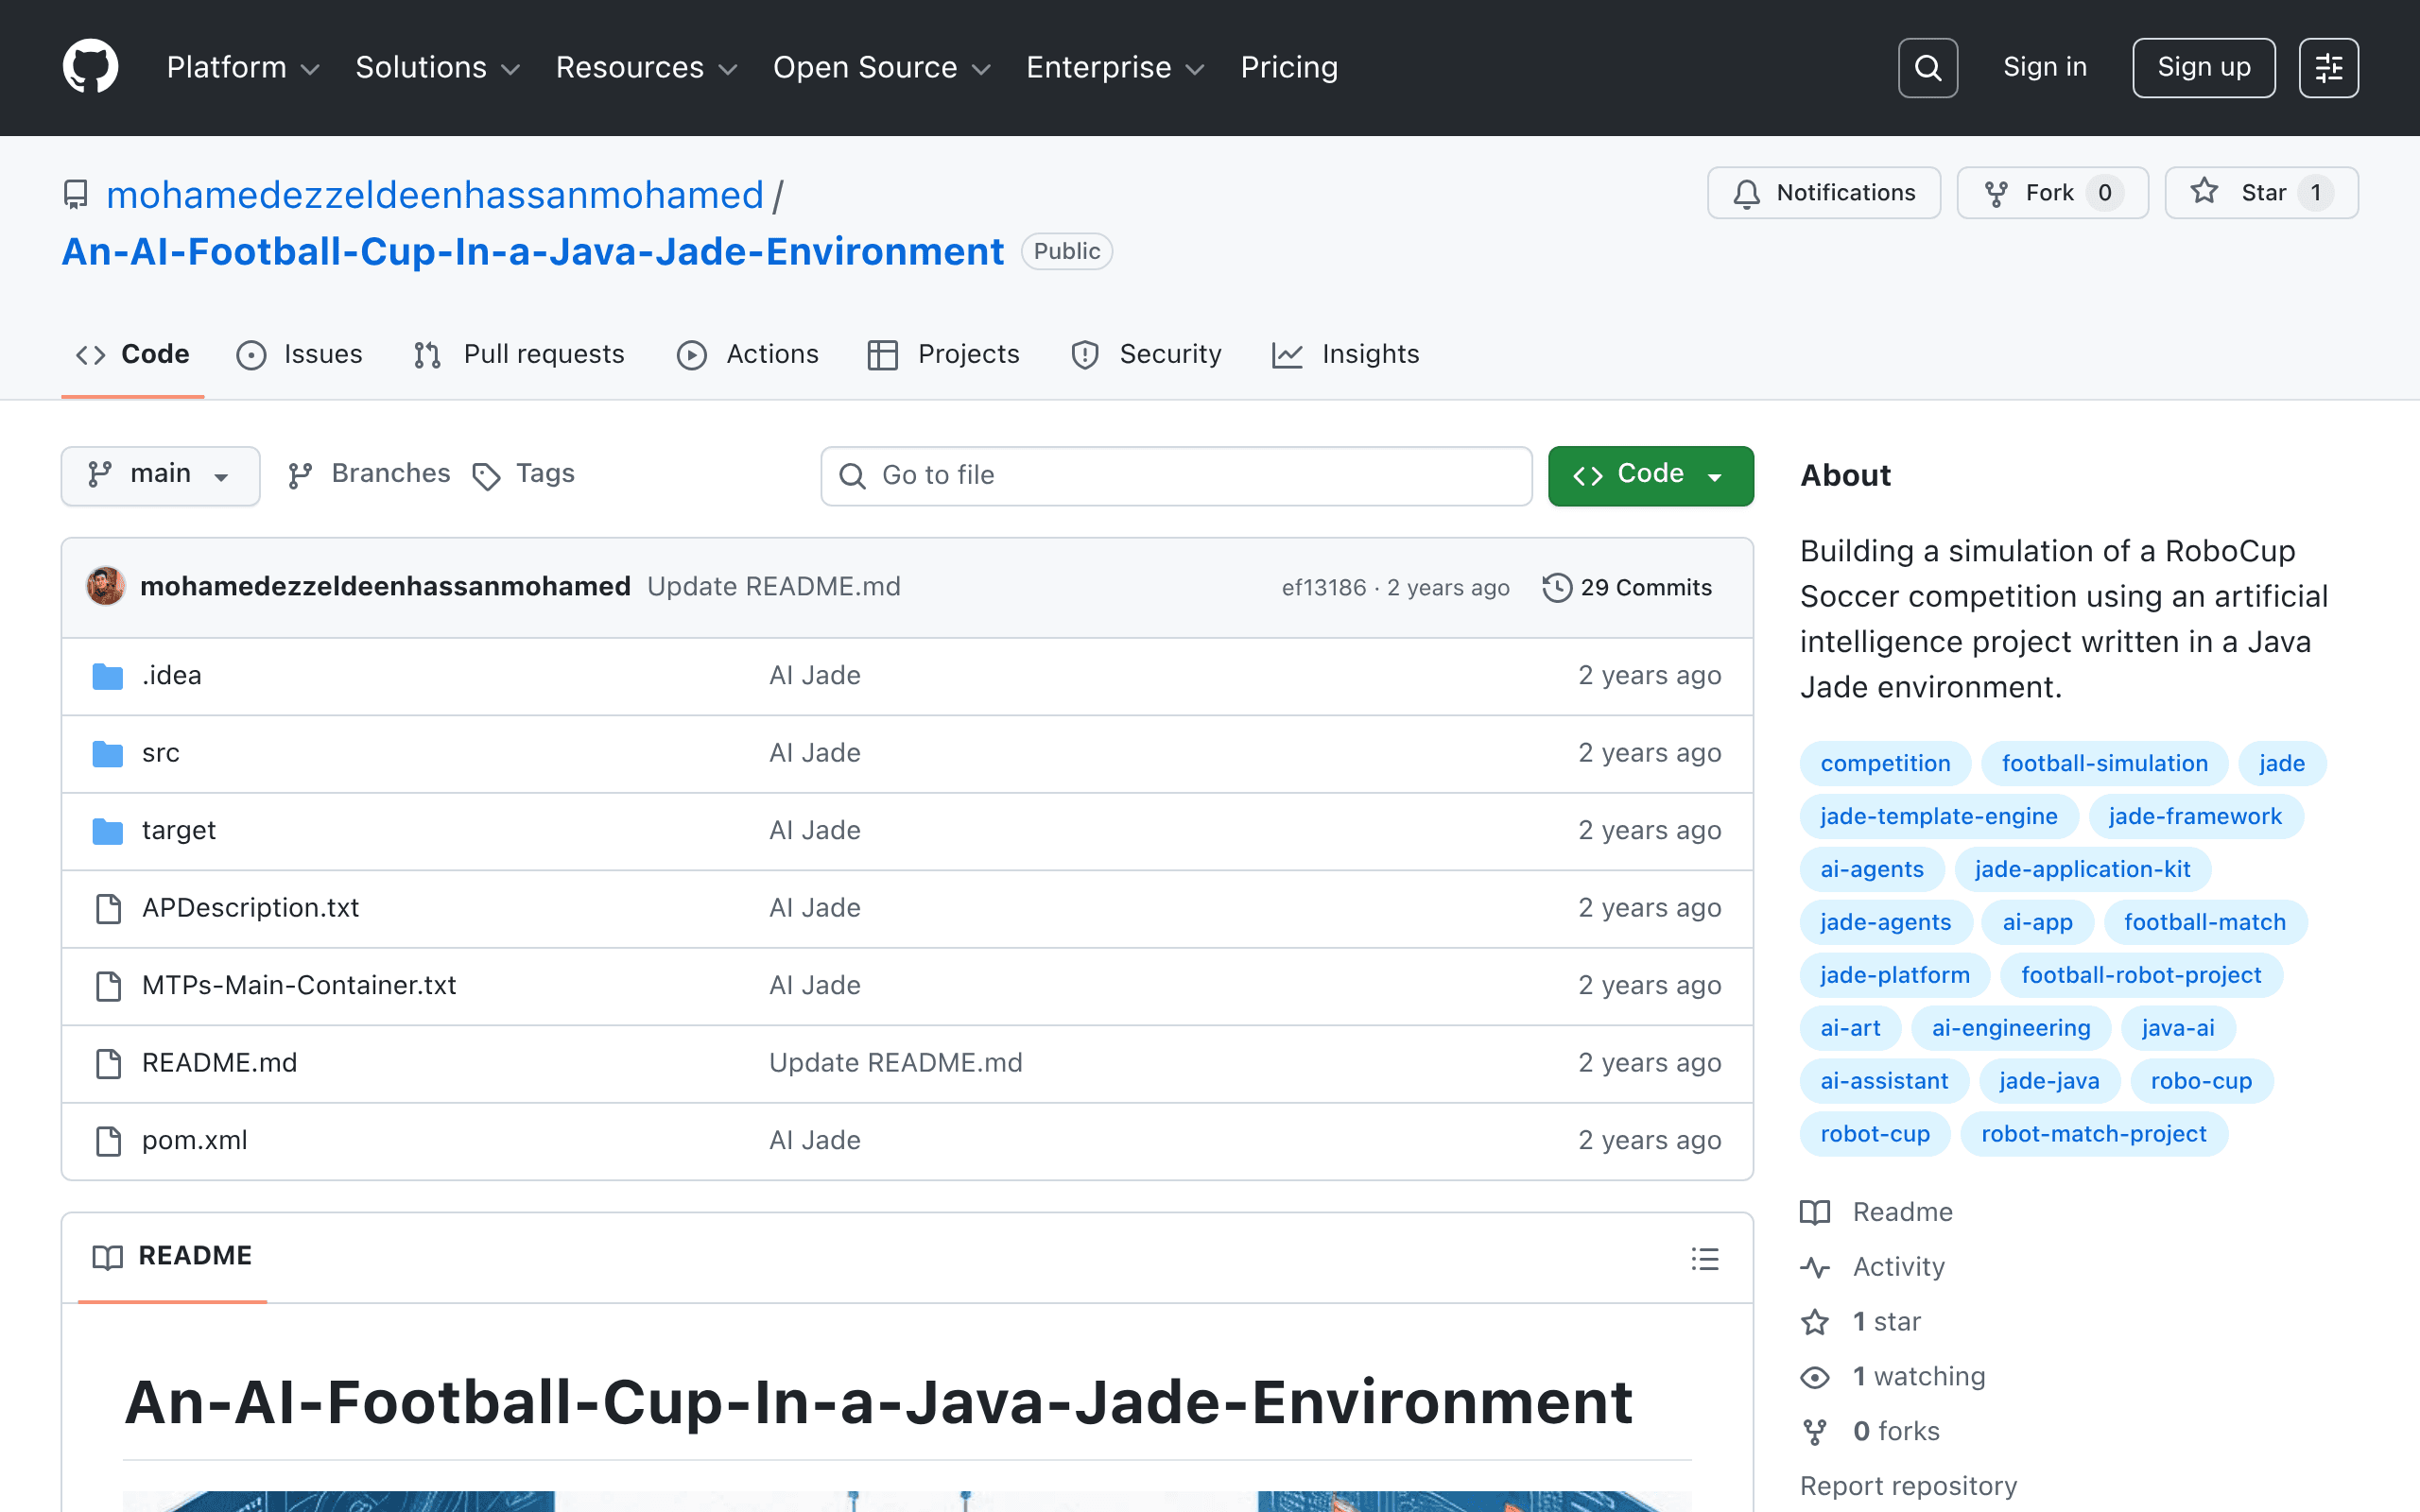Expand the Resources menu
The height and width of the screenshot is (1512, 2420).
[x=646, y=67]
